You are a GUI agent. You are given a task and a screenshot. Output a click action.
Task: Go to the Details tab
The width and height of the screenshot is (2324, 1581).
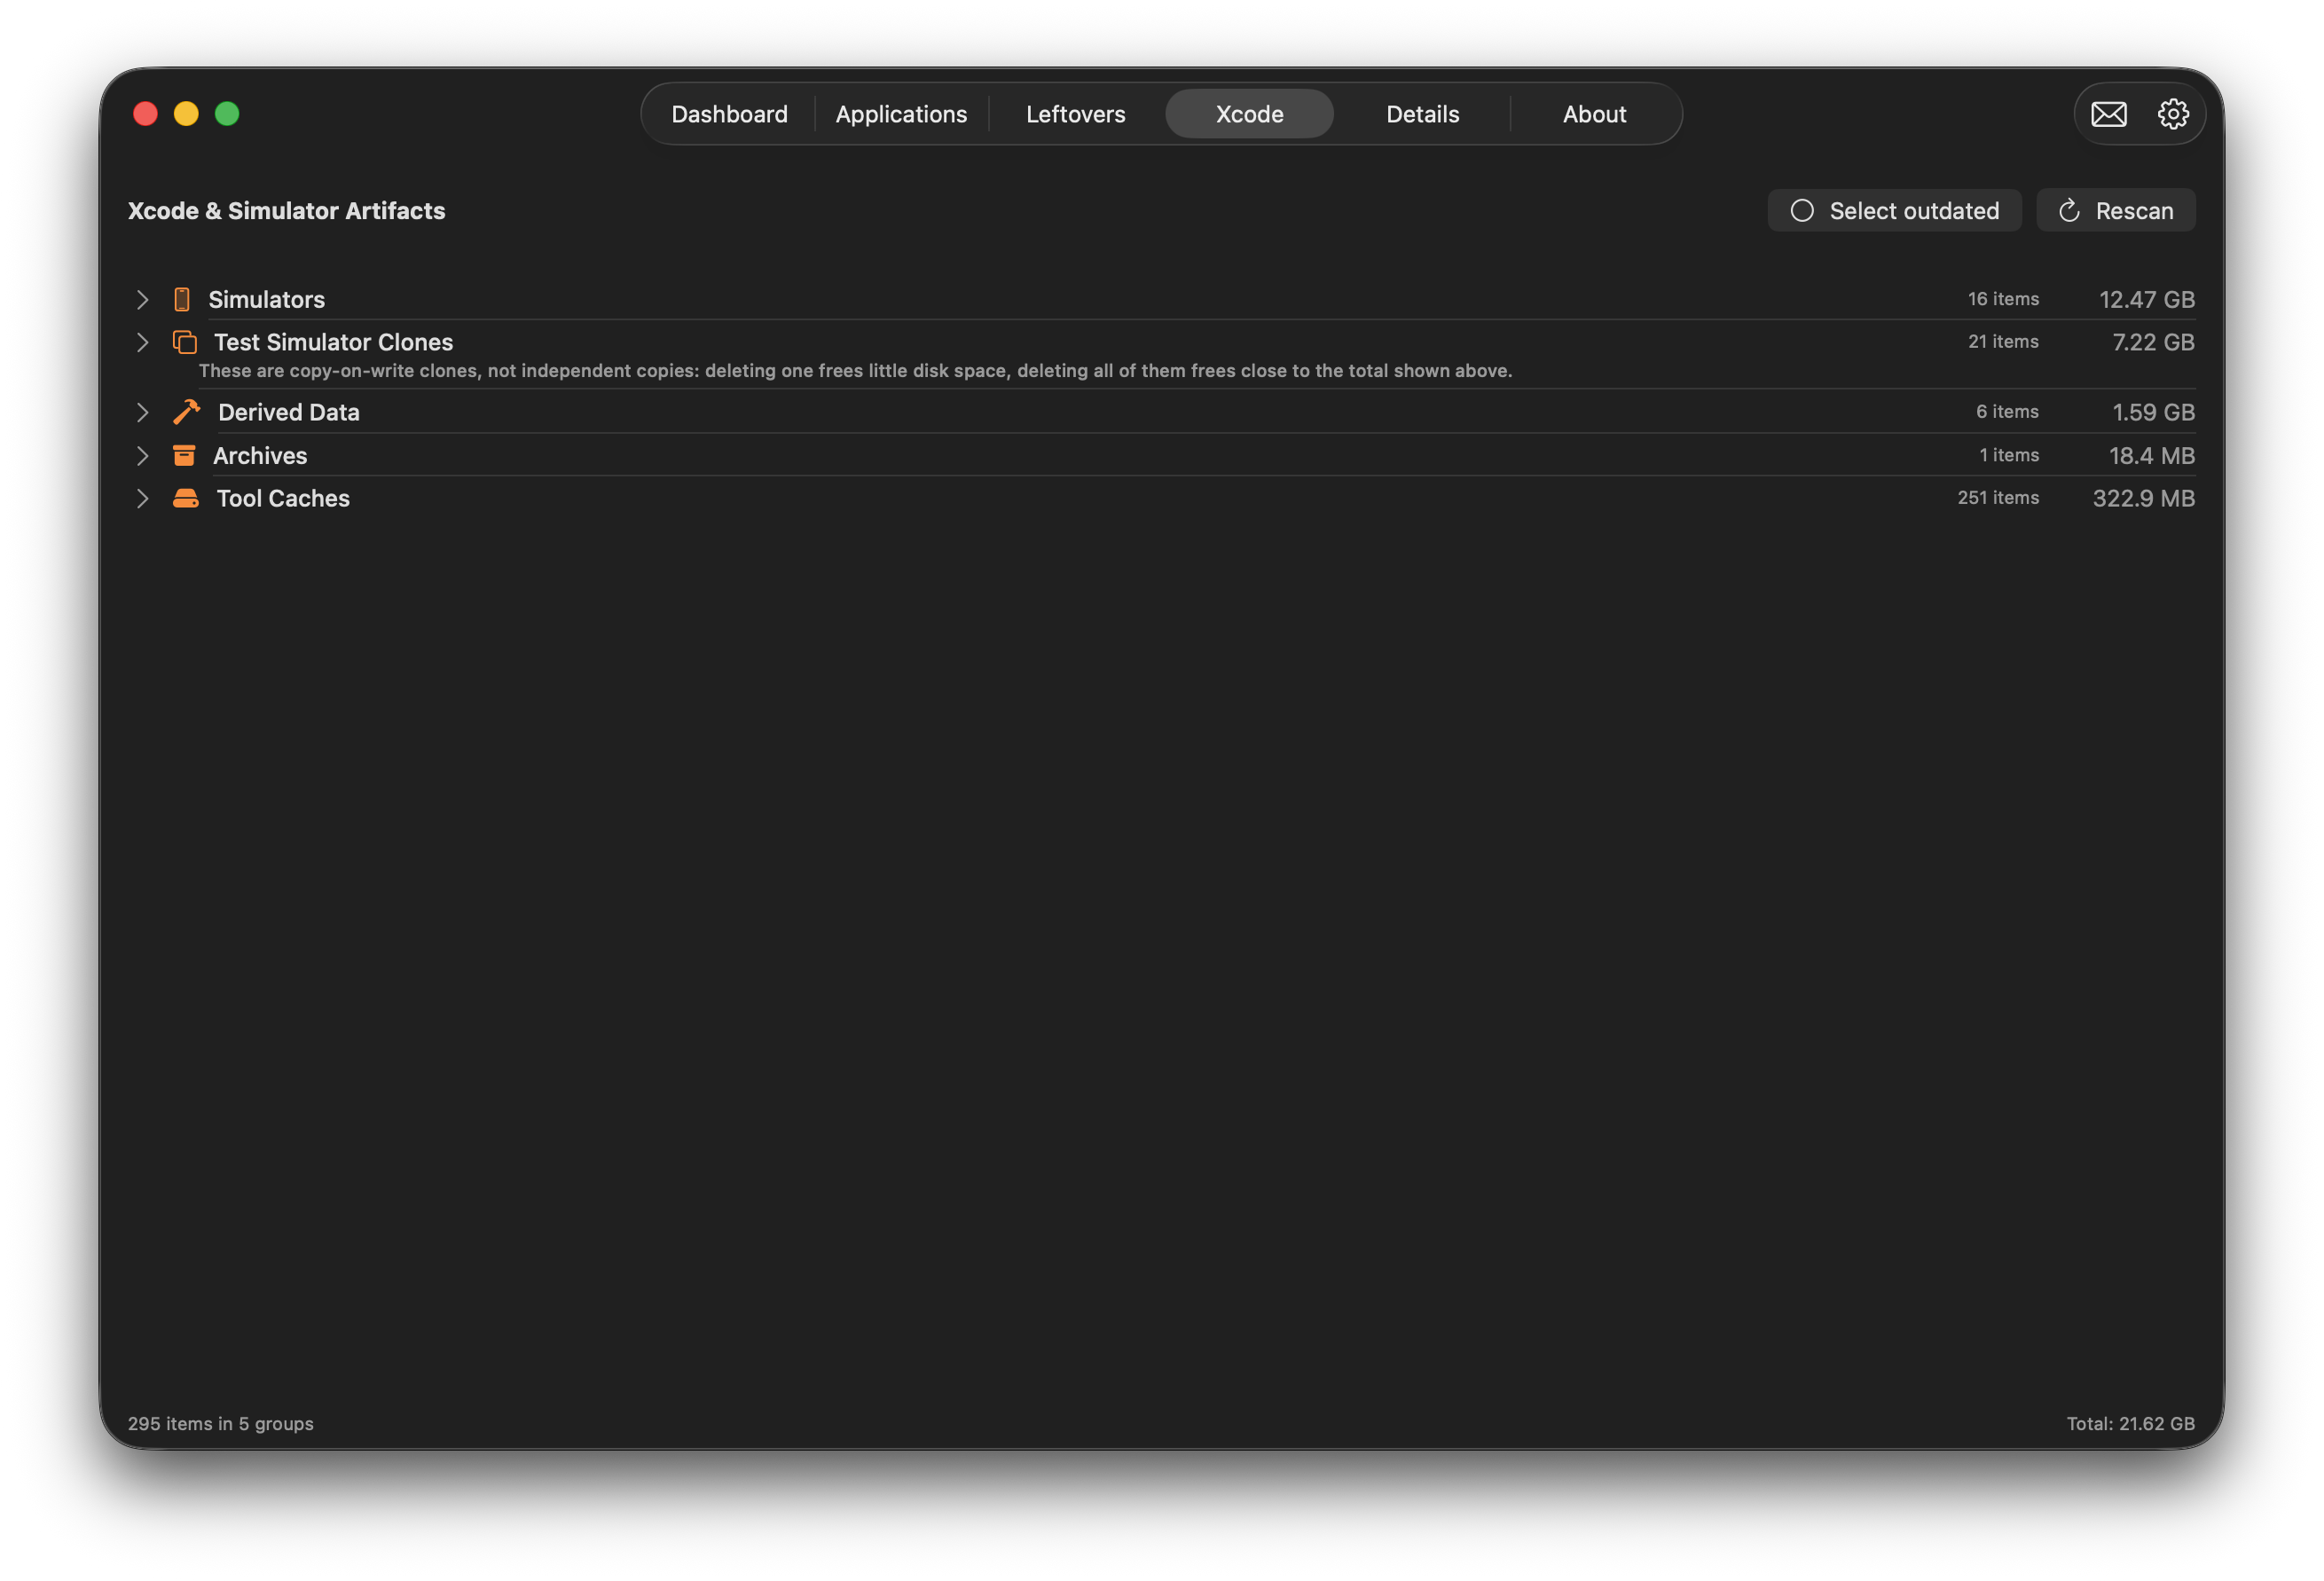[x=1422, y=114]
